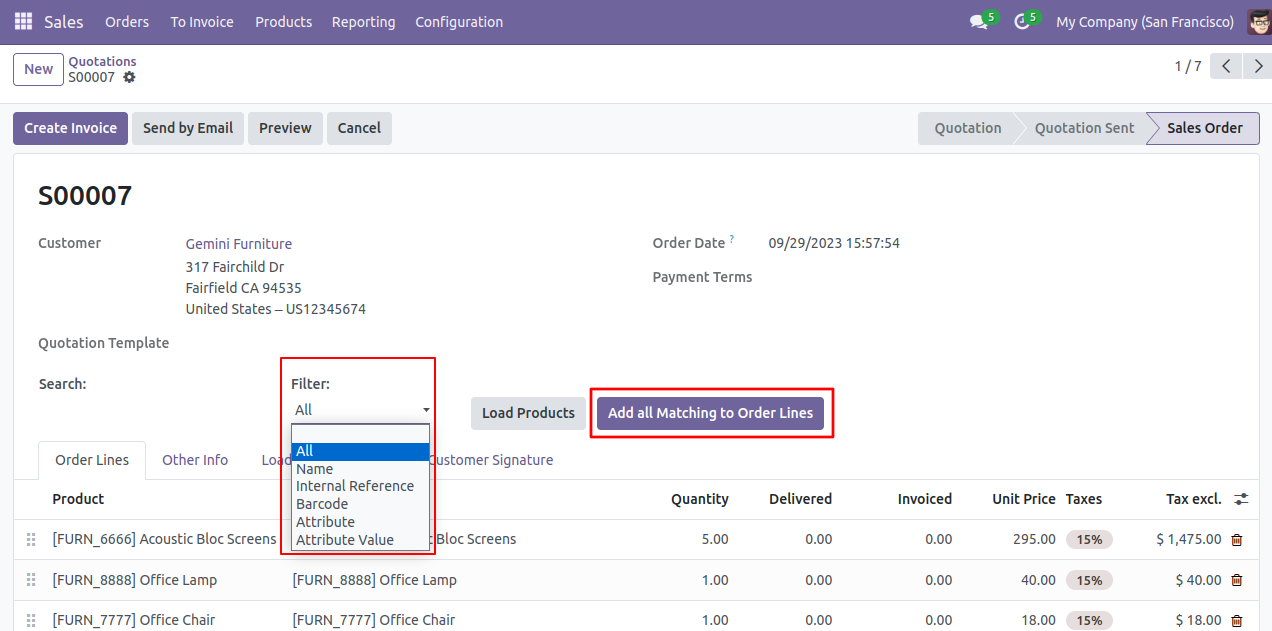The image size is (1272, 631).
Task: Grab the drag handle for Office Lamp row
Action: [x=31, y=580]
